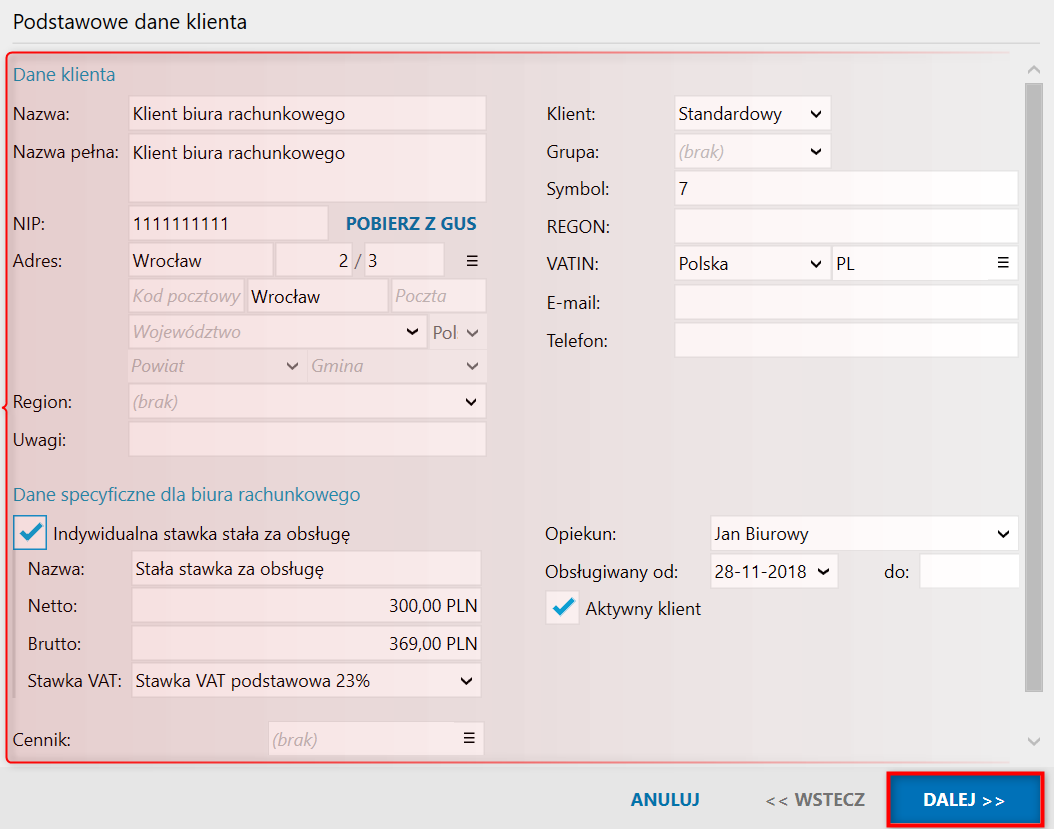Uncheck Indywidualna stawka stała za obsługę
This screenshot has height=829, width=1054.
tap(31, 533)
